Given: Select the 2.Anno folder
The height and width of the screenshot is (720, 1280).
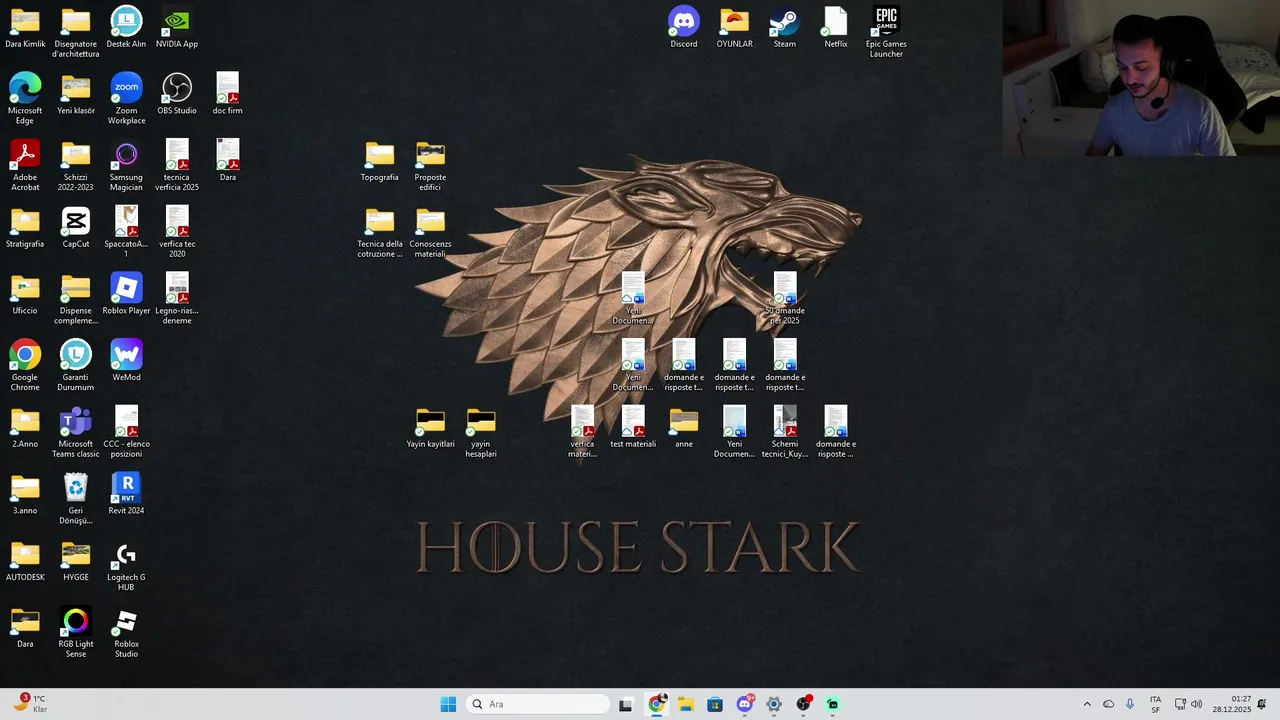Looking at the screenshot, I should pos(25,427).
